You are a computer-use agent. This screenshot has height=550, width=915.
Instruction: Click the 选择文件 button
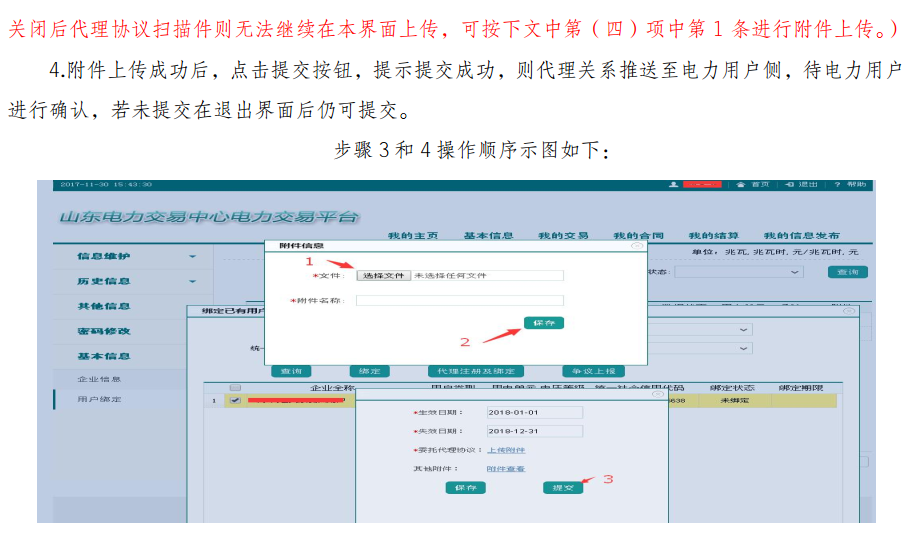click(383, 275)
